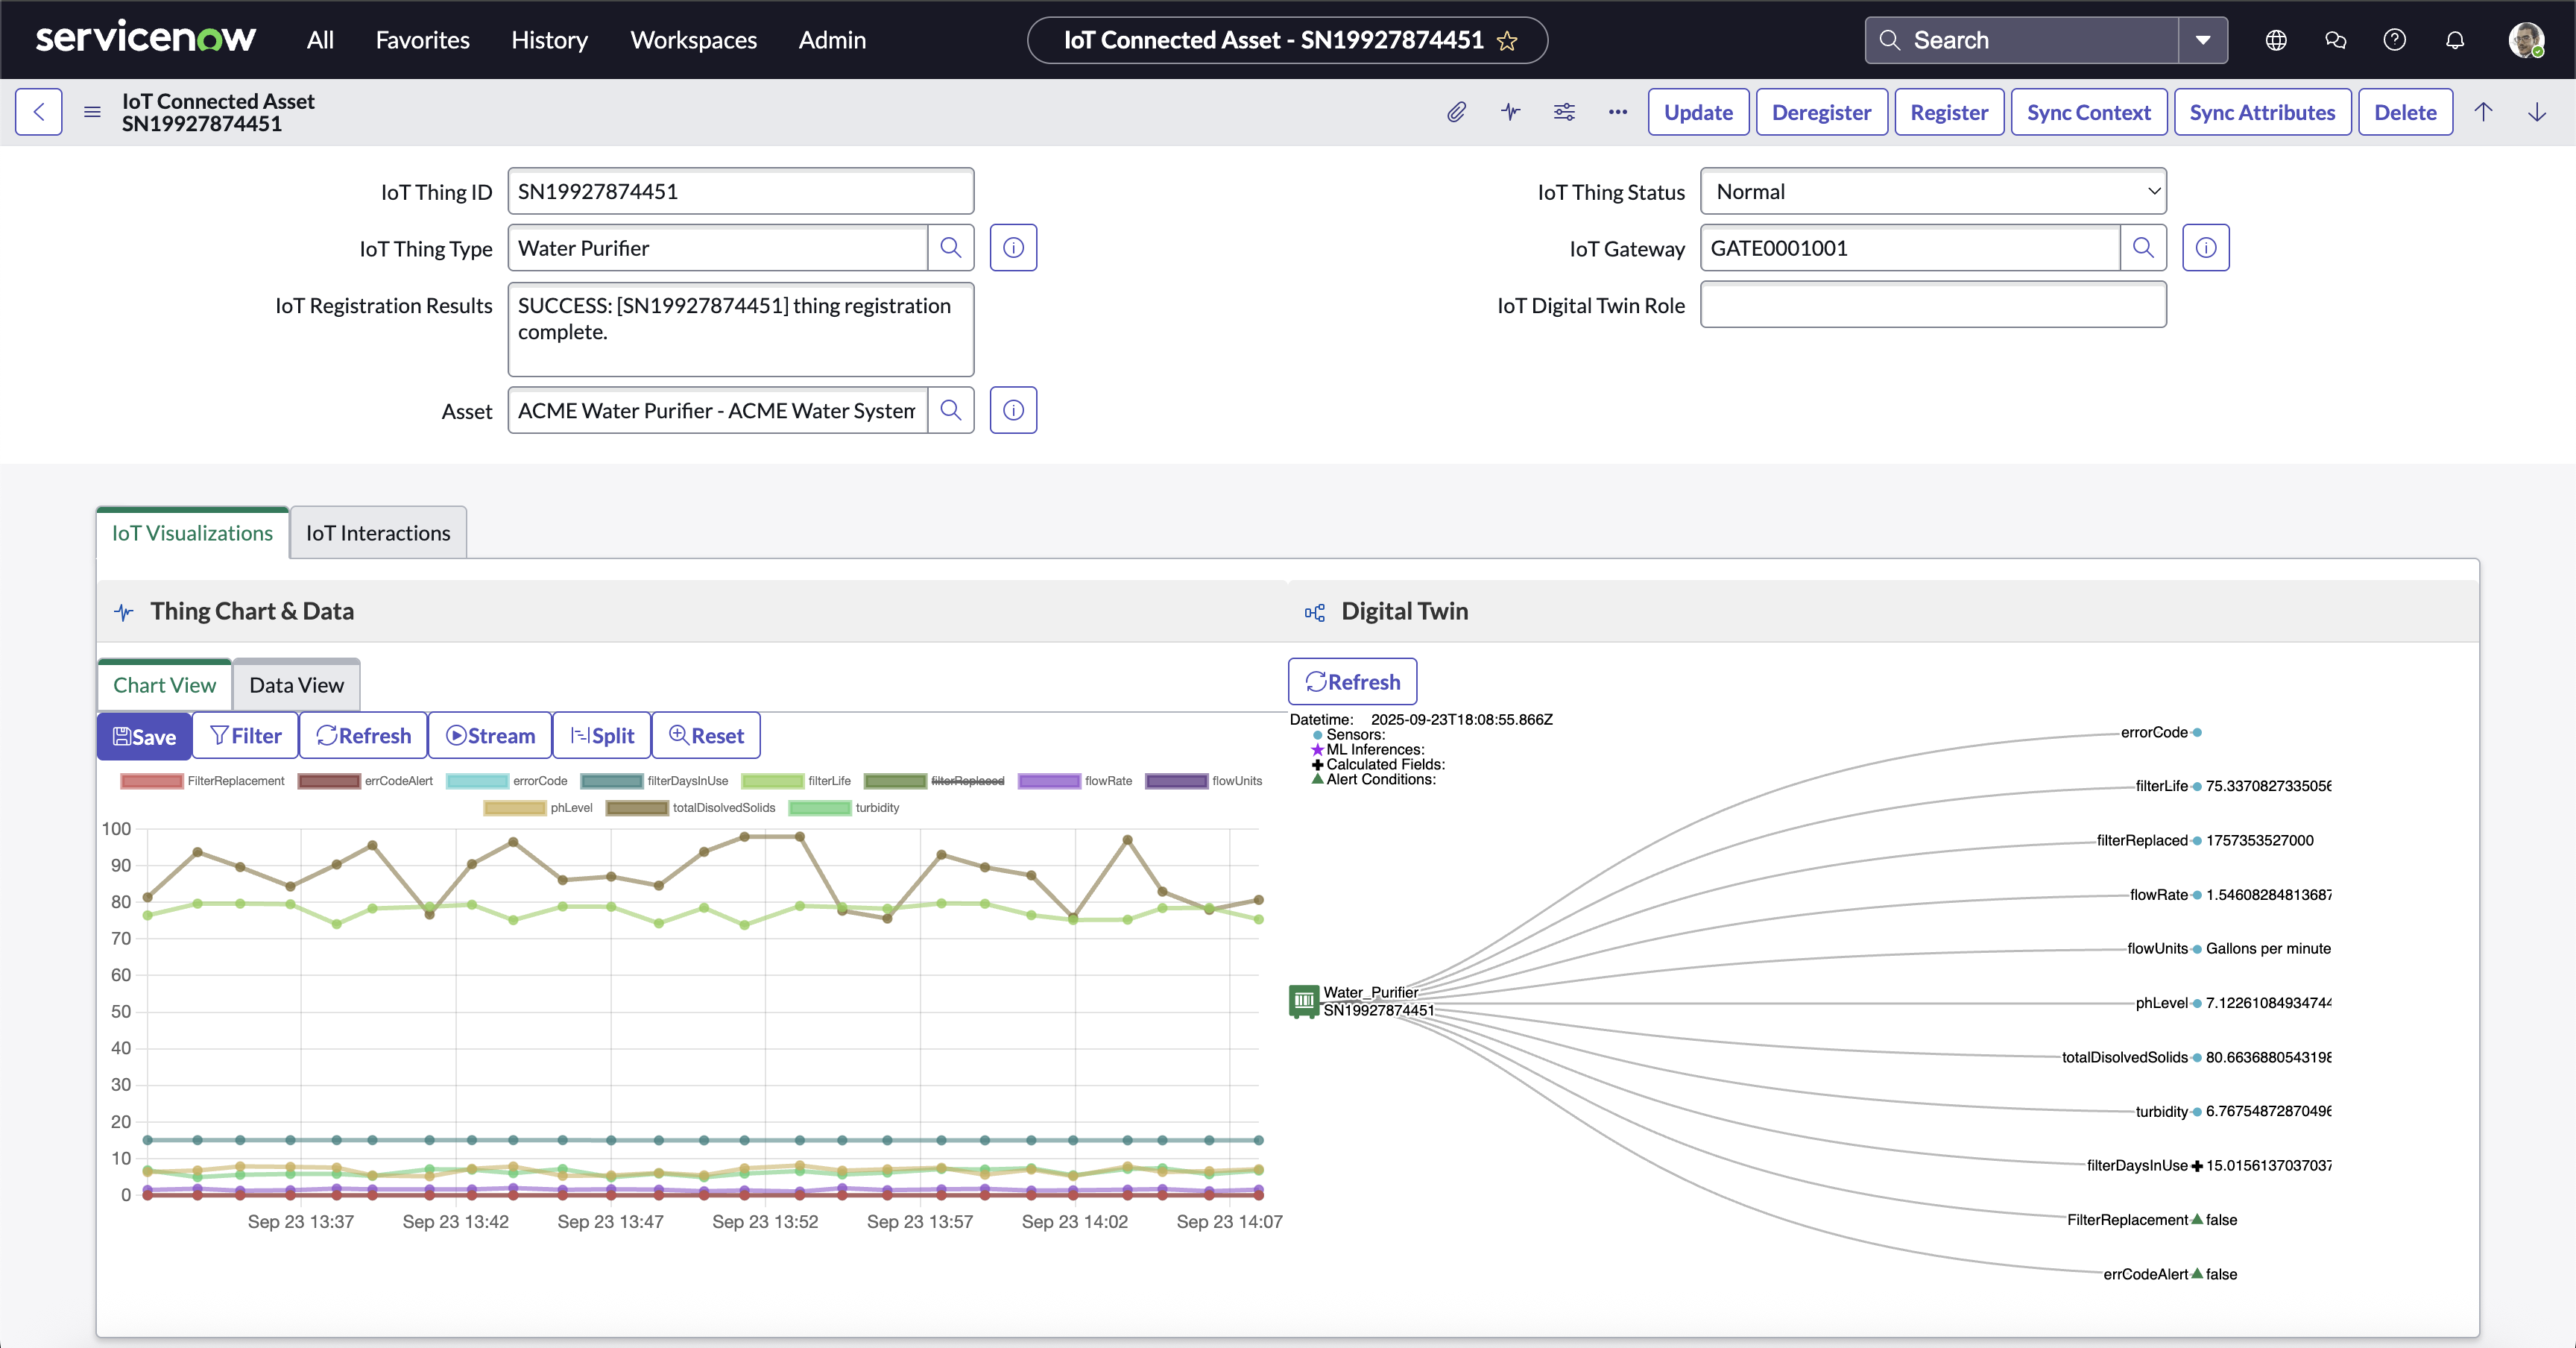This screenshot has height=1348, width=2576.
Task: Toggle phLevel series in chart legend
Action: [538, 808]
